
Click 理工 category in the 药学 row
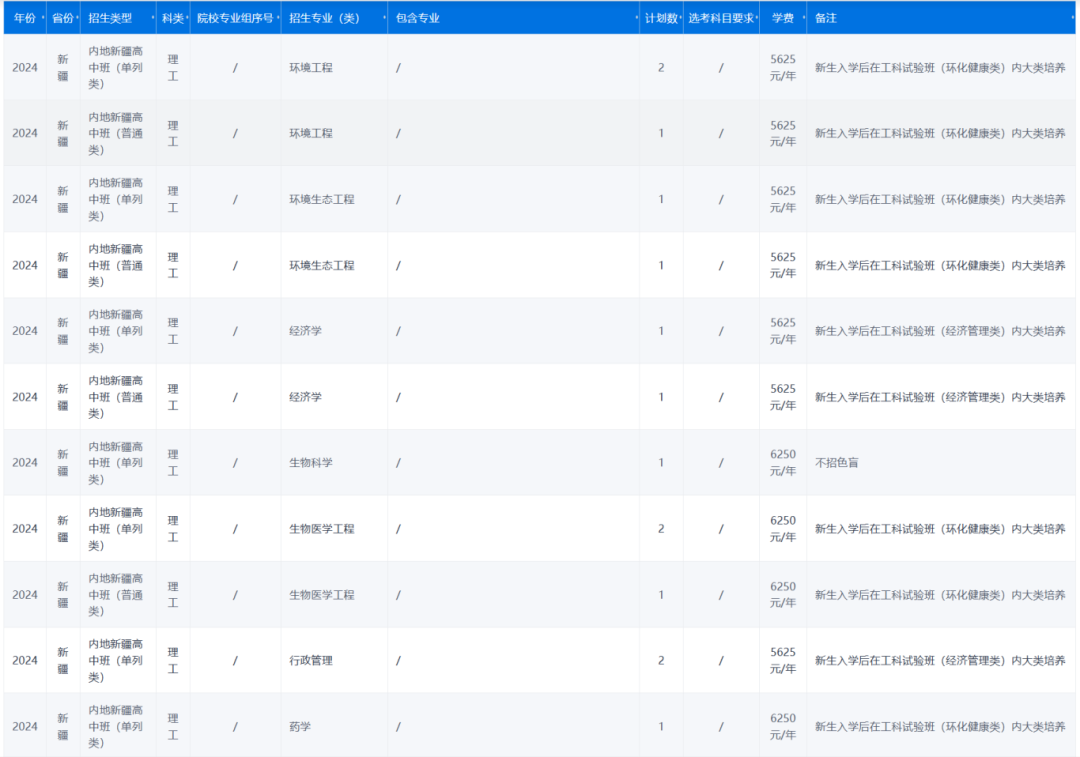173,727
